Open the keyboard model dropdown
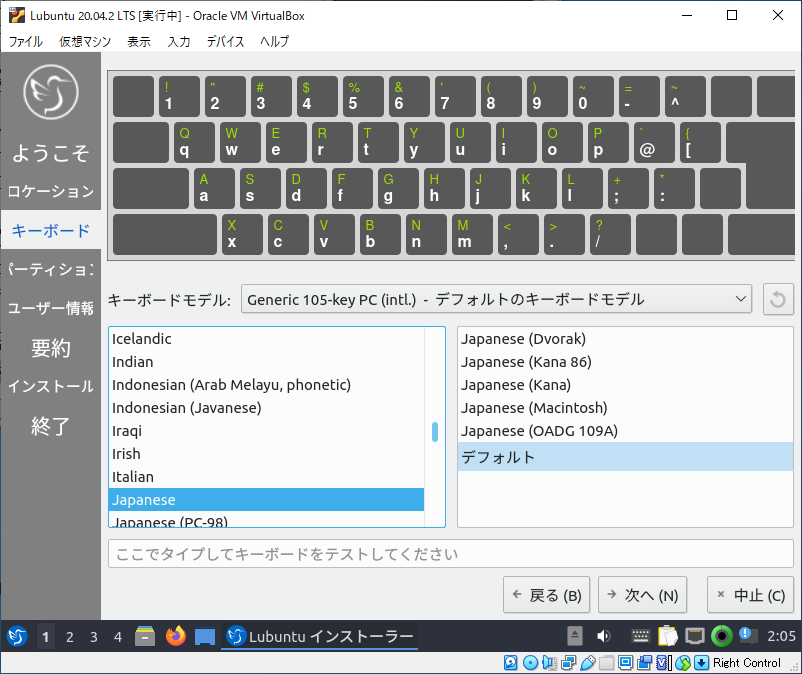 click(x=496, y=299)
